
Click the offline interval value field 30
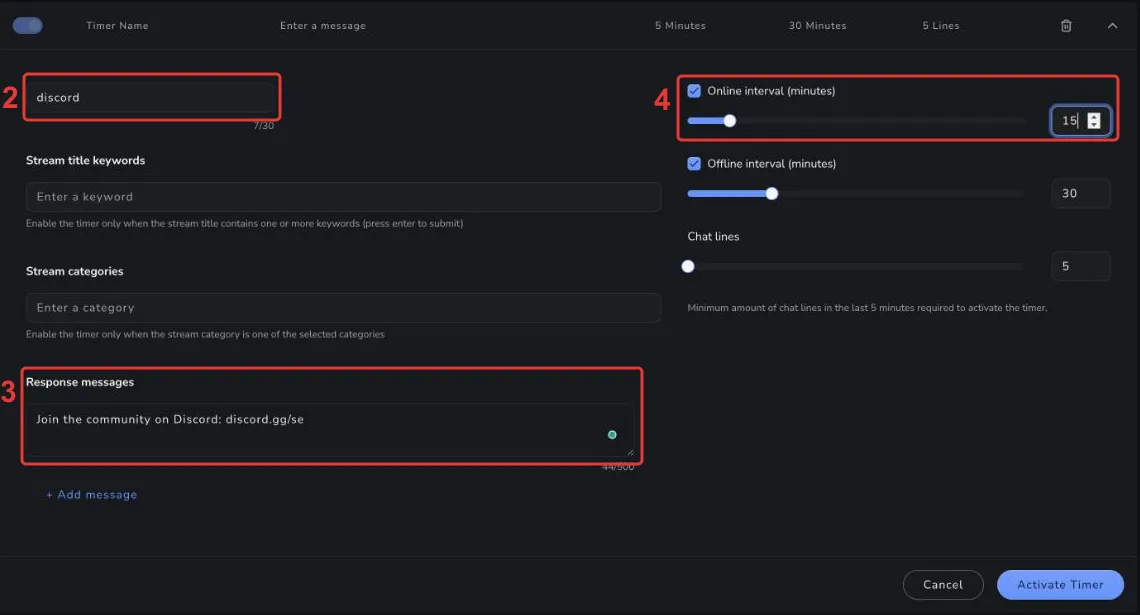pos(1080,193)
